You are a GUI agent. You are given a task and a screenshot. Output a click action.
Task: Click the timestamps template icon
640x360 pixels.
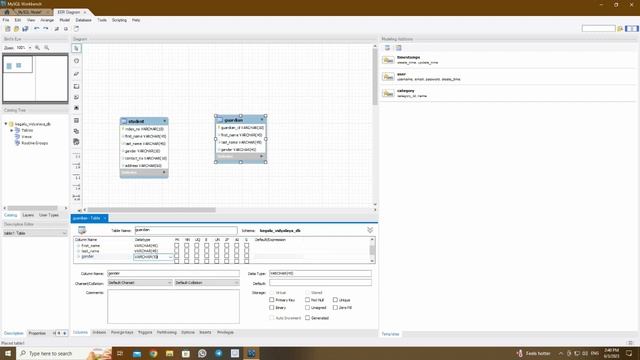point(388,60)
